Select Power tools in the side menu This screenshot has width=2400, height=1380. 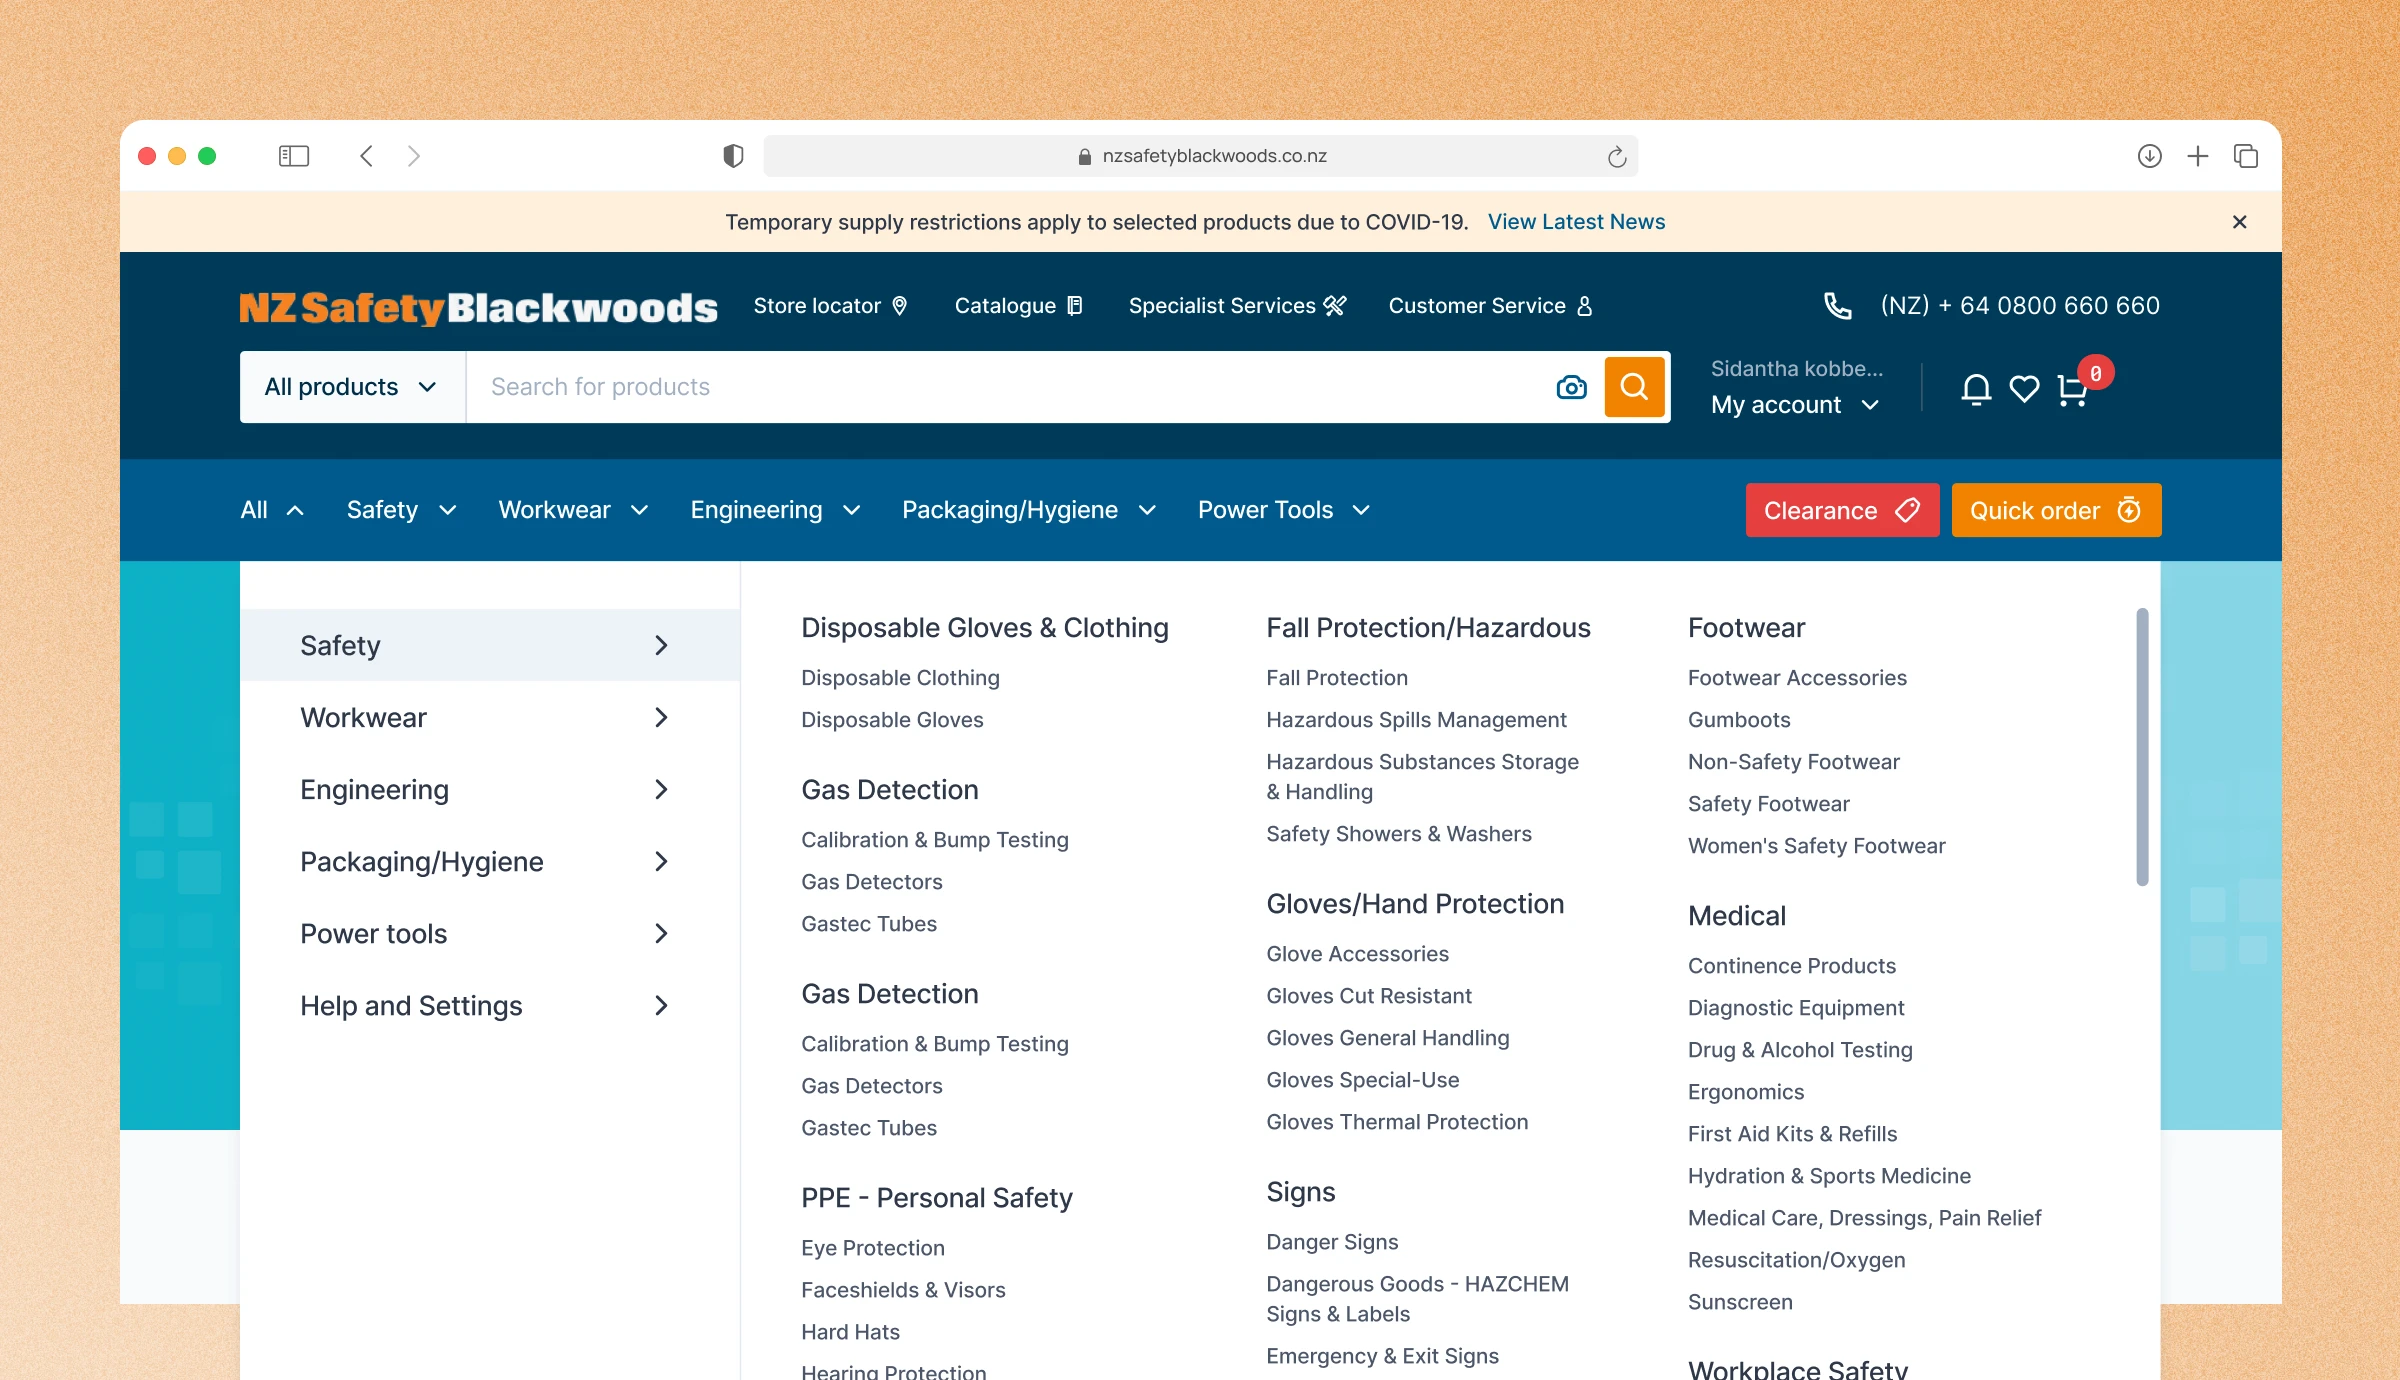[x=490, y=933]
